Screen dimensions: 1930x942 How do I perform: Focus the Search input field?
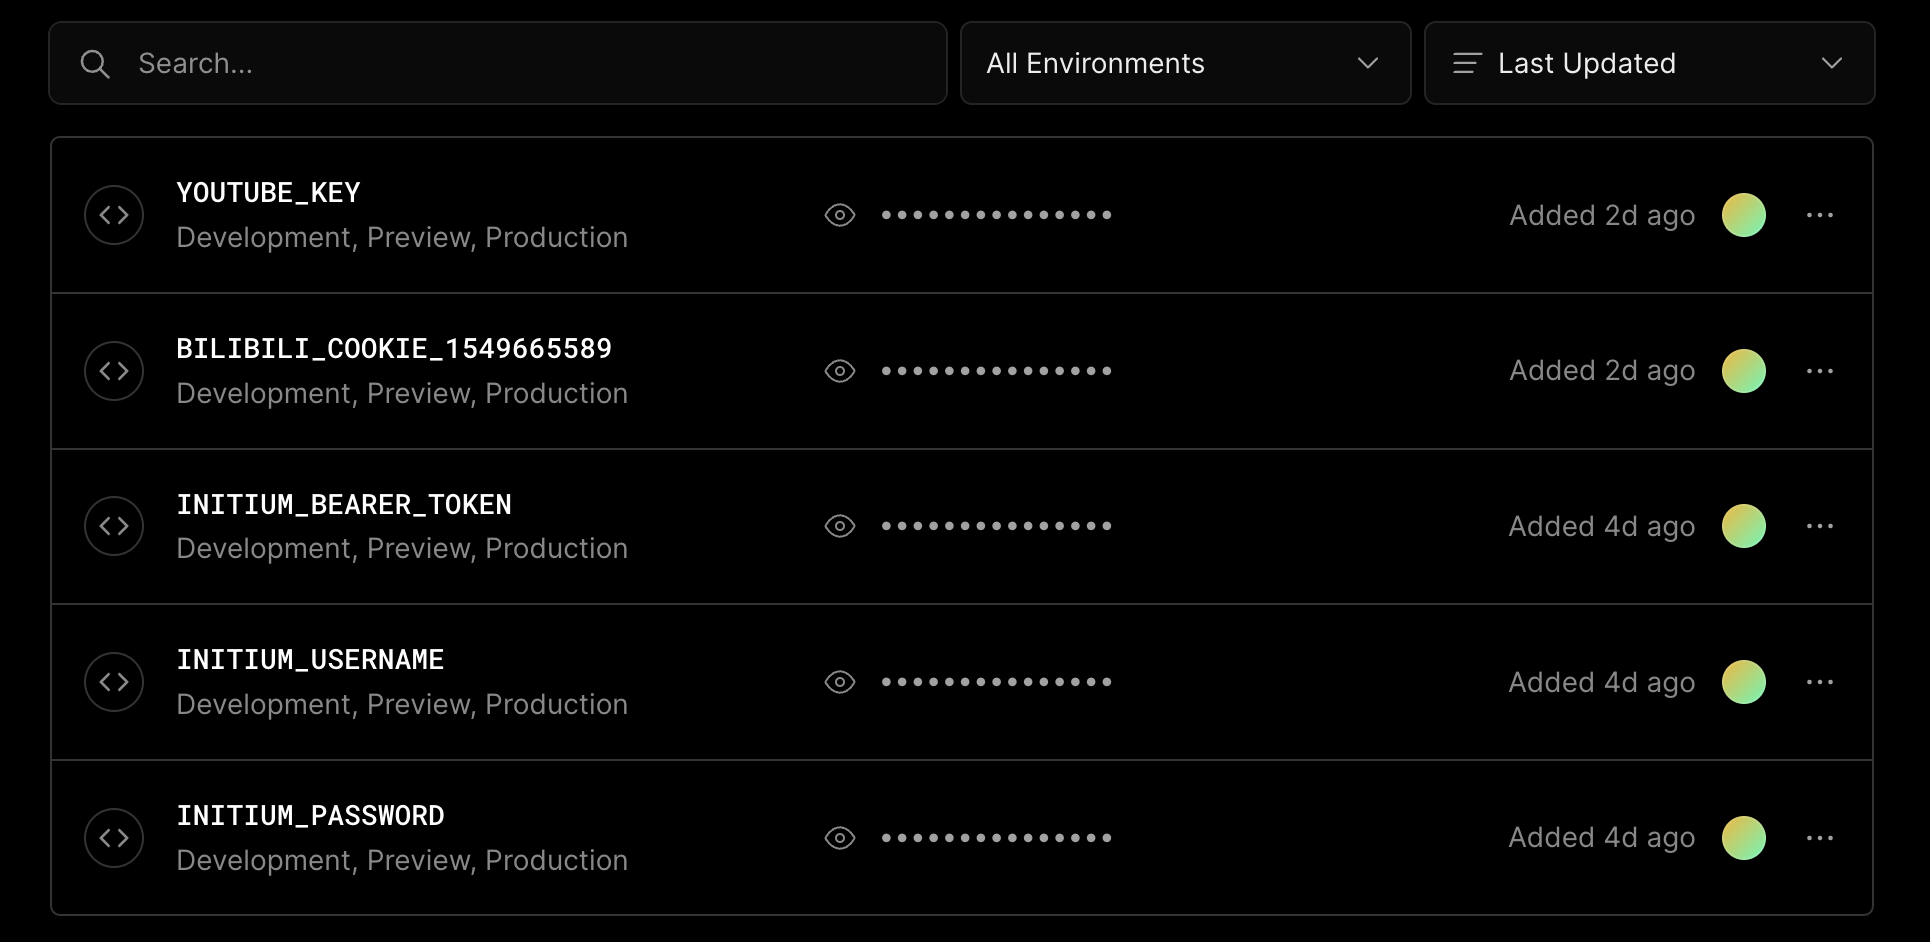pos(498,63)
